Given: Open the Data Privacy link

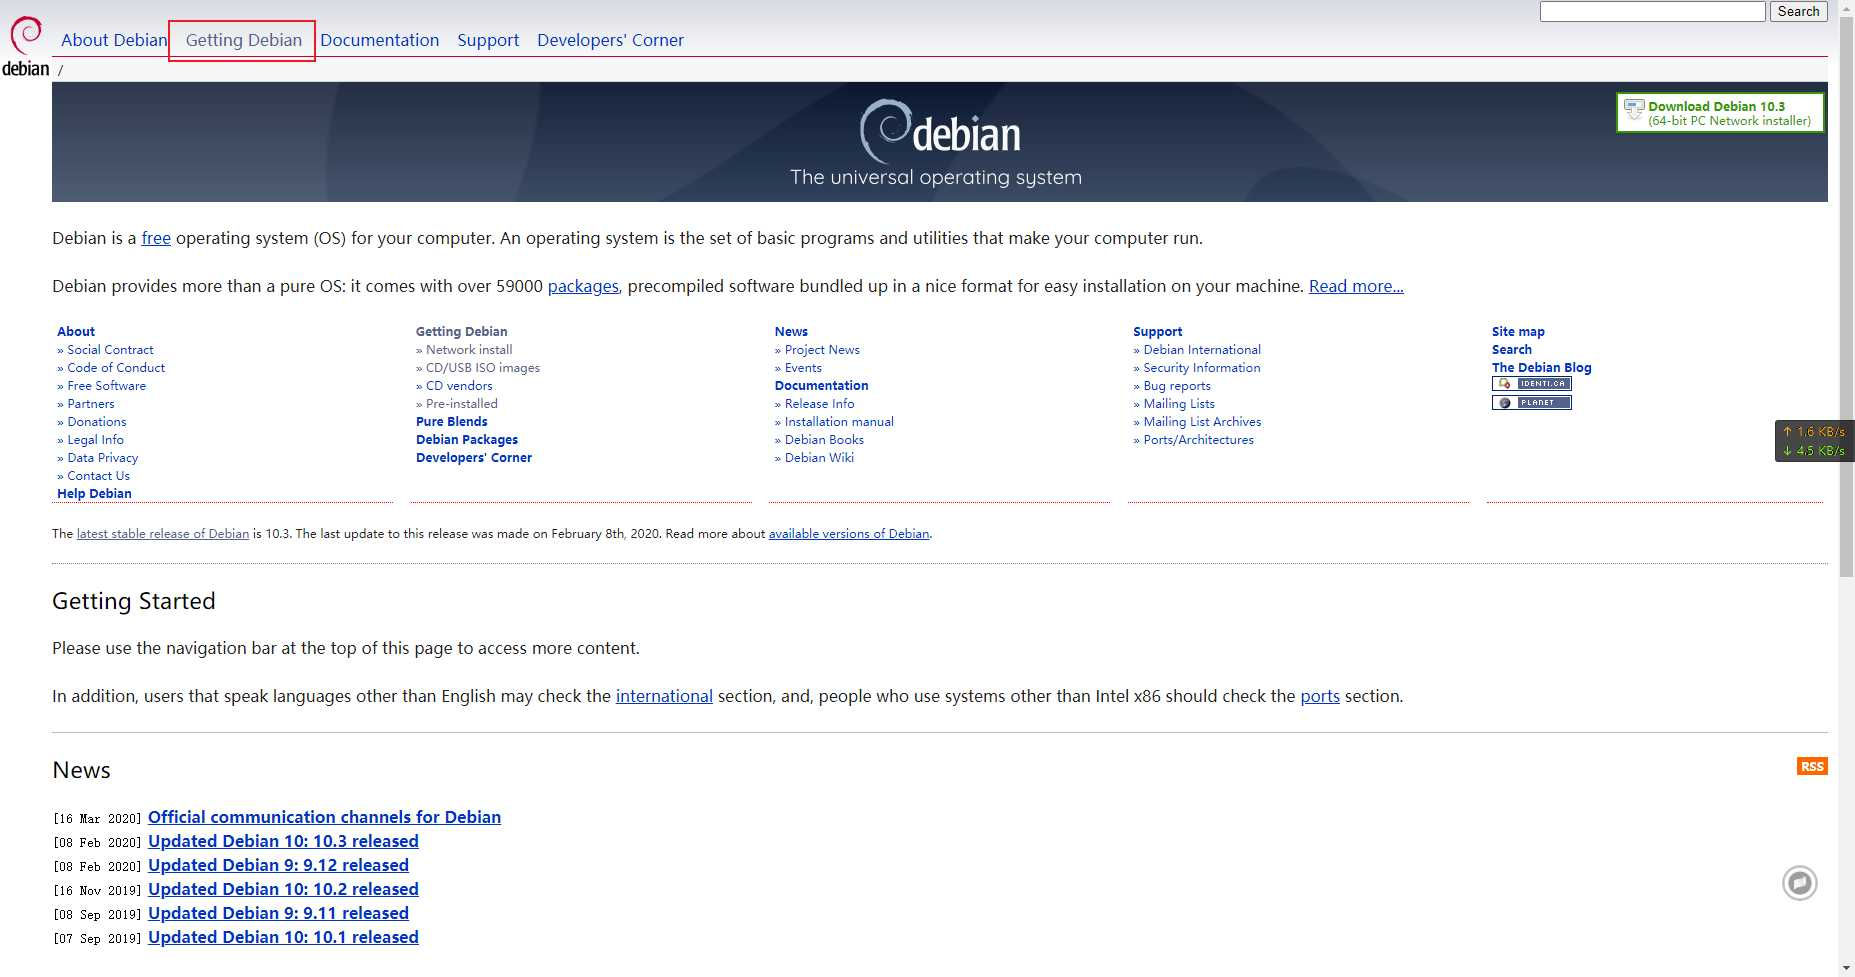Looking at the screenshot, I should [x=102, y=458].
